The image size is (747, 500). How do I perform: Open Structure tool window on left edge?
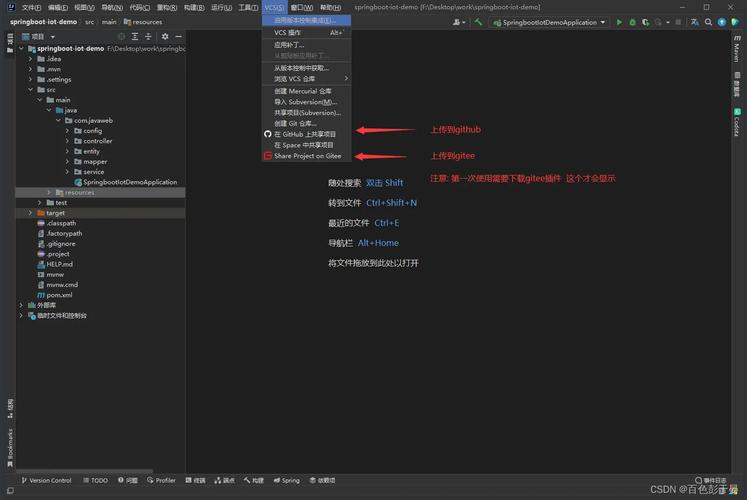point(10,409)
